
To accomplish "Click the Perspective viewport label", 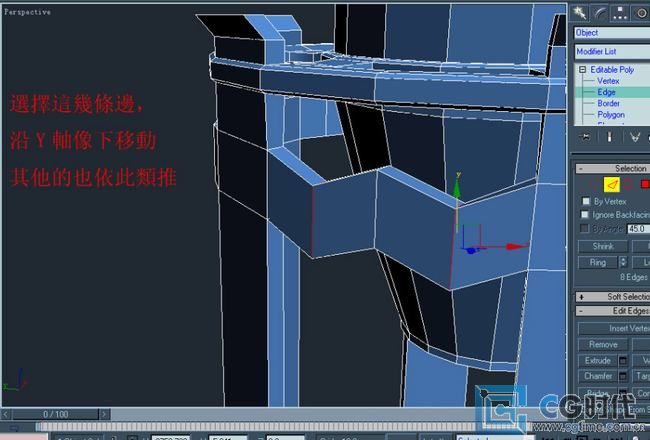I will pyautogui.click(x=27, y=12).
